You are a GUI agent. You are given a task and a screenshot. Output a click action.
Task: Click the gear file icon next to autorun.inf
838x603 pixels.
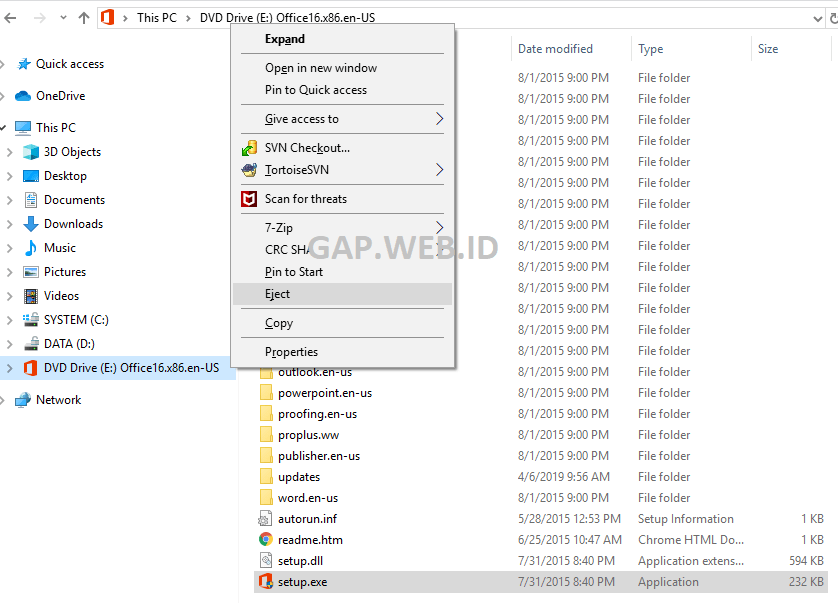[x=266, y=519]
